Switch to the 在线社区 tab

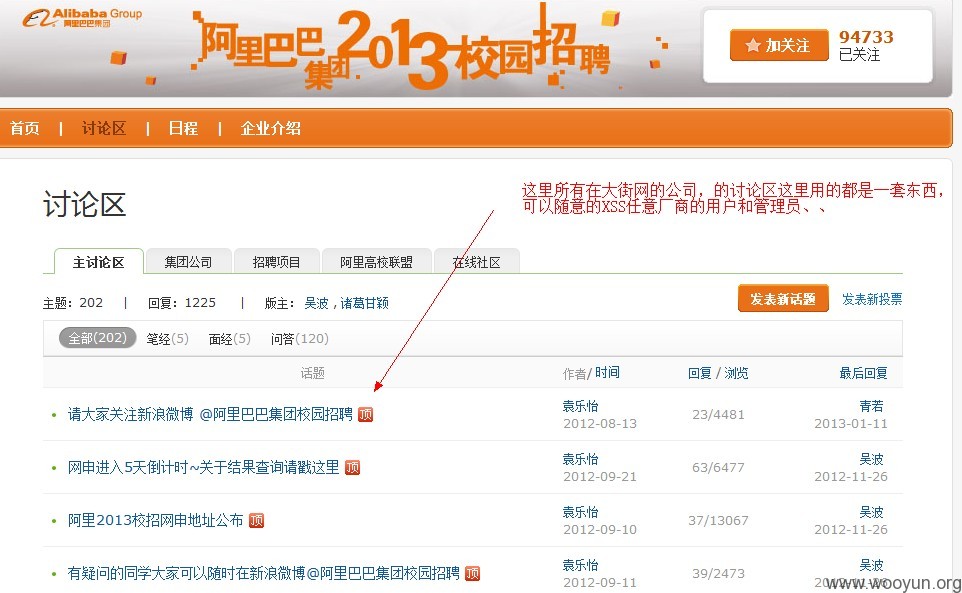click(x=477, y=262)
